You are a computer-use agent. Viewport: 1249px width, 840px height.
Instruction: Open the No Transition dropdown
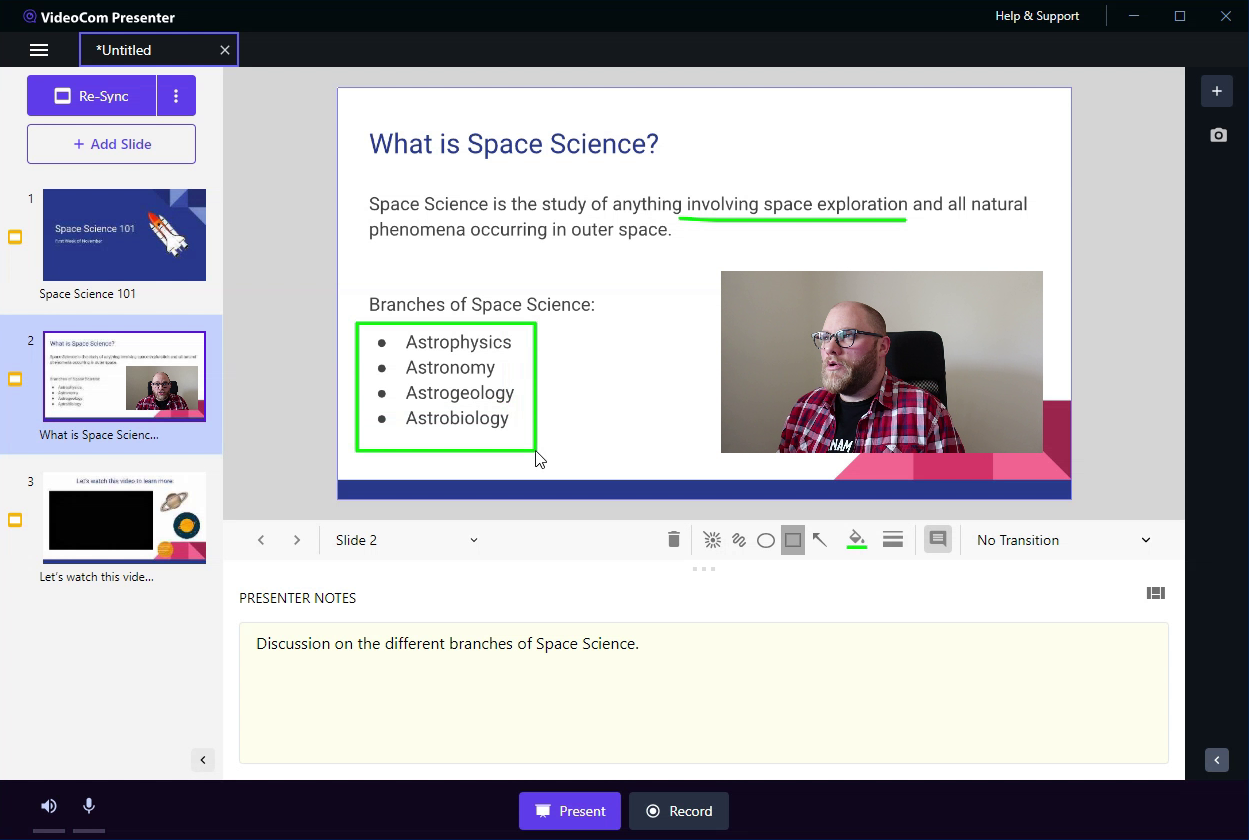click(x=1063, y=540)
